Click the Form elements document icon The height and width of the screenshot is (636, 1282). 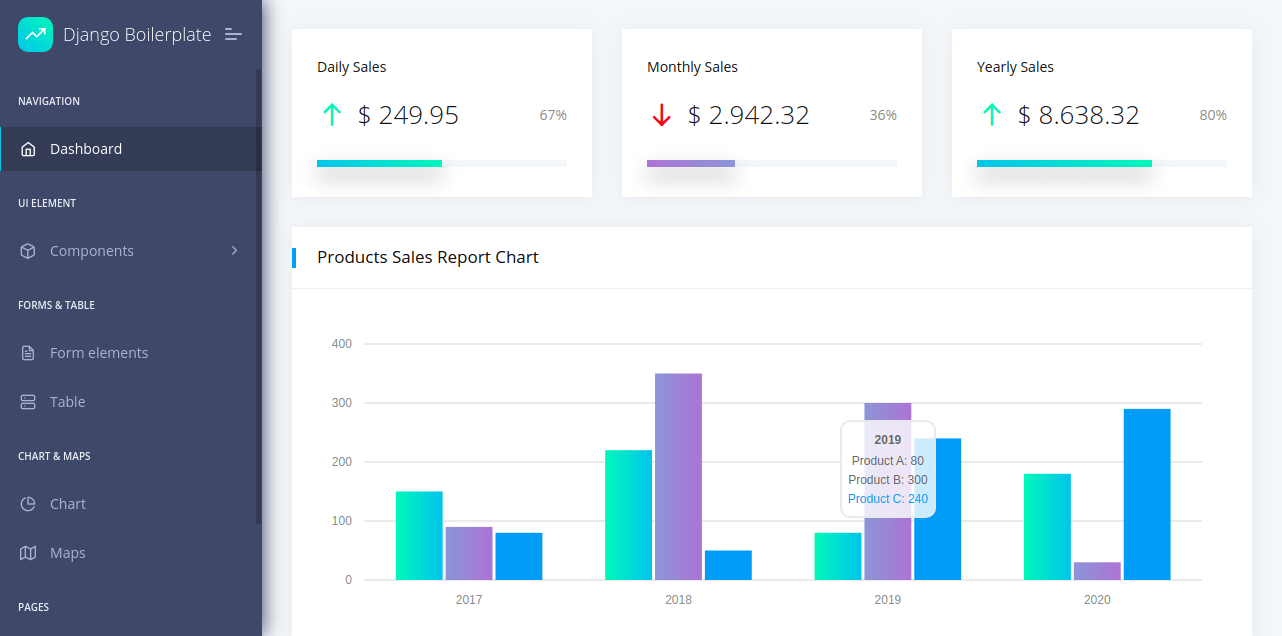click(x=28, y=353)
